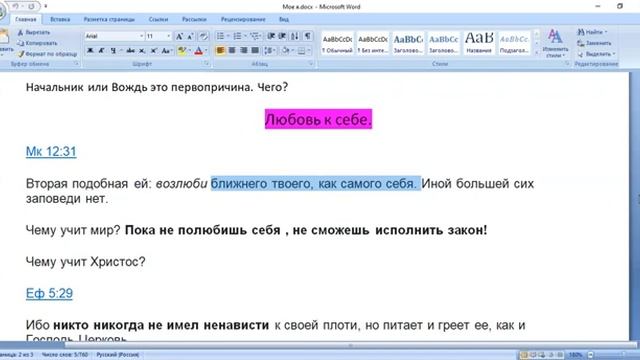
Task: Apply the text highlight color
Action: coord(182,51)
